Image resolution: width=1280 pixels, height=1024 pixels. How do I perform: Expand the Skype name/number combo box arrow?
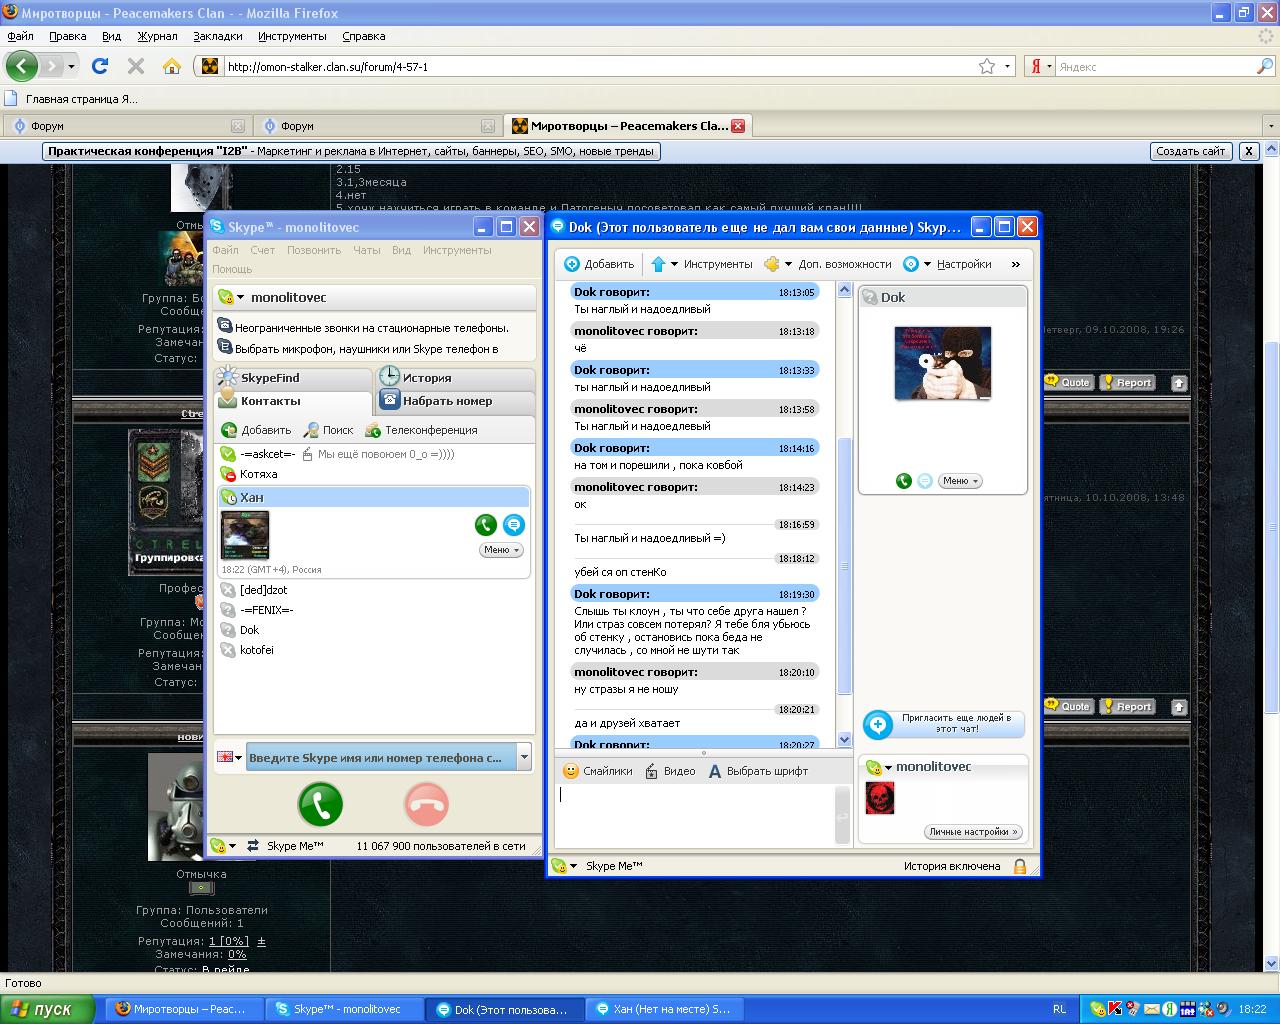pos(524,758)
